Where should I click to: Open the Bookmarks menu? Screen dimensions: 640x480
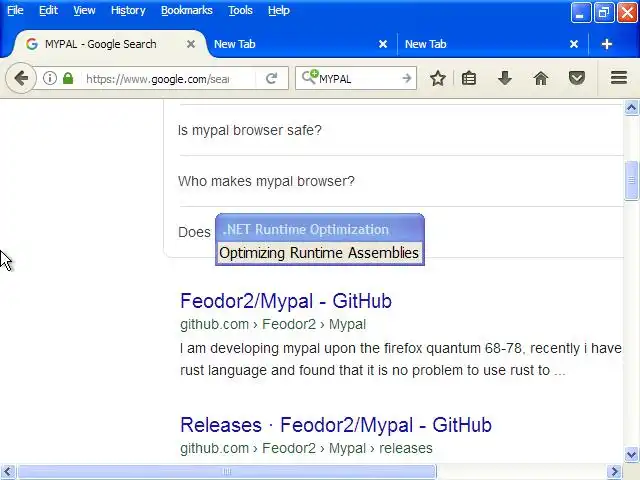(187, 10)
